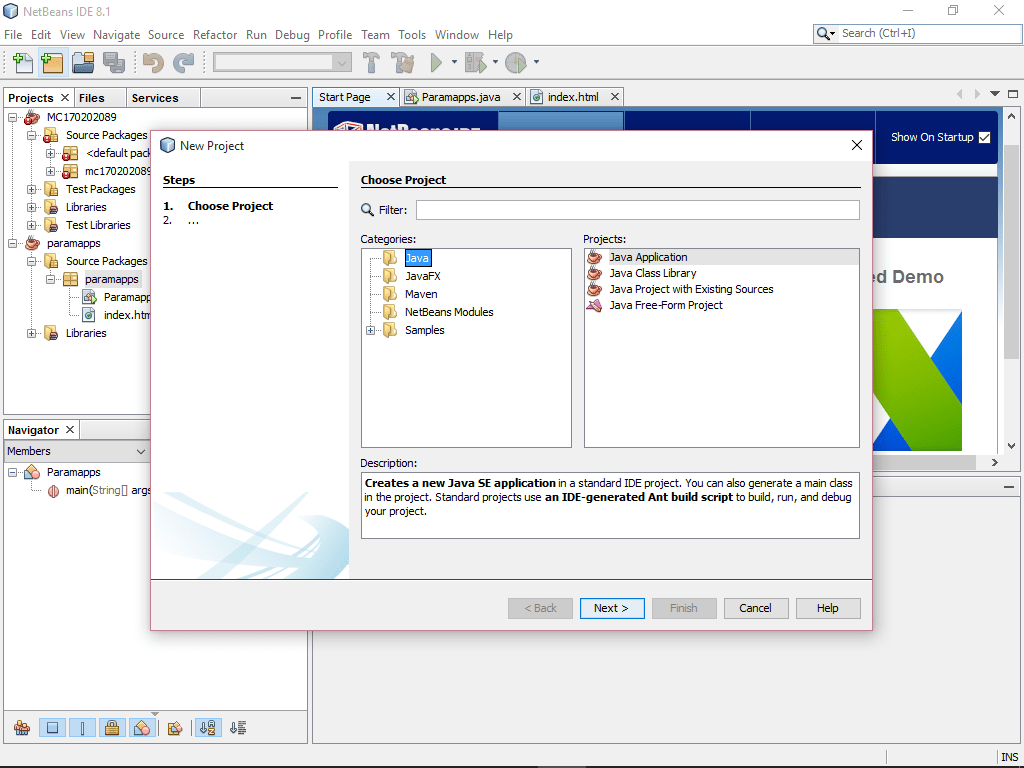This screenshot has width=1024, height=768.
Task: Toggle Show Non-Public Members lock icon
Action: point(112,728)
